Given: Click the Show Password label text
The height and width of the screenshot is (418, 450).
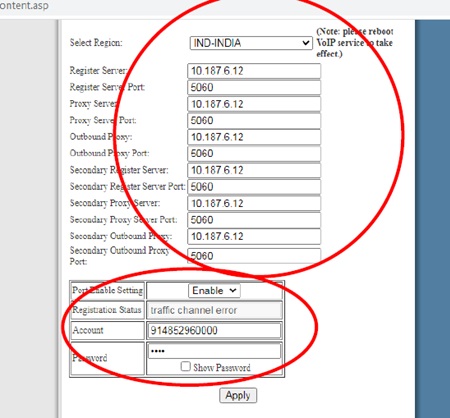Looking at the screenshot, I should tap(222, 368).
